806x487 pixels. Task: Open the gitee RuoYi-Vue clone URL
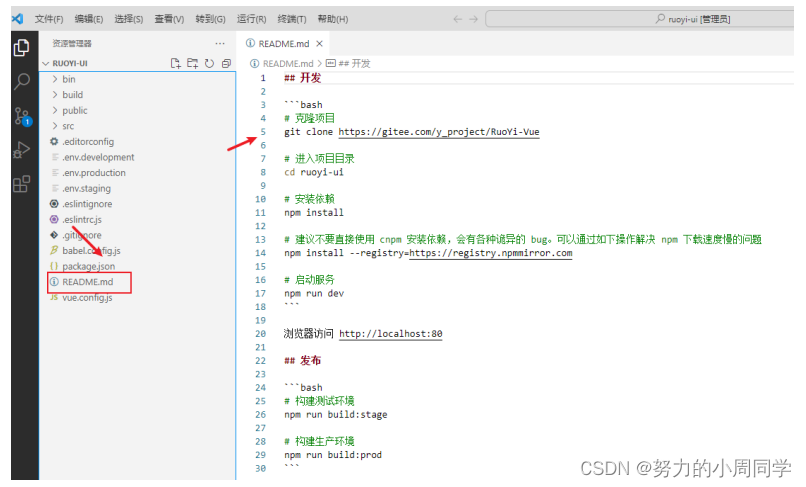(x=438, y=132)
